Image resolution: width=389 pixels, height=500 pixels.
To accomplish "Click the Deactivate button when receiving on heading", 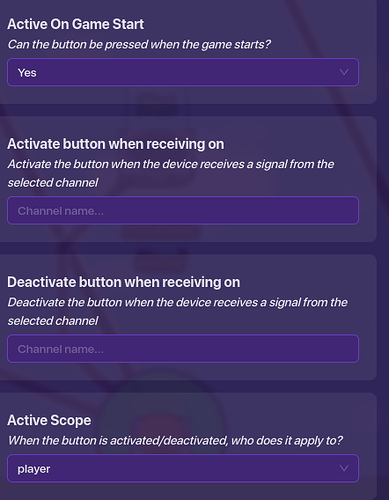I will pos(124,282).
